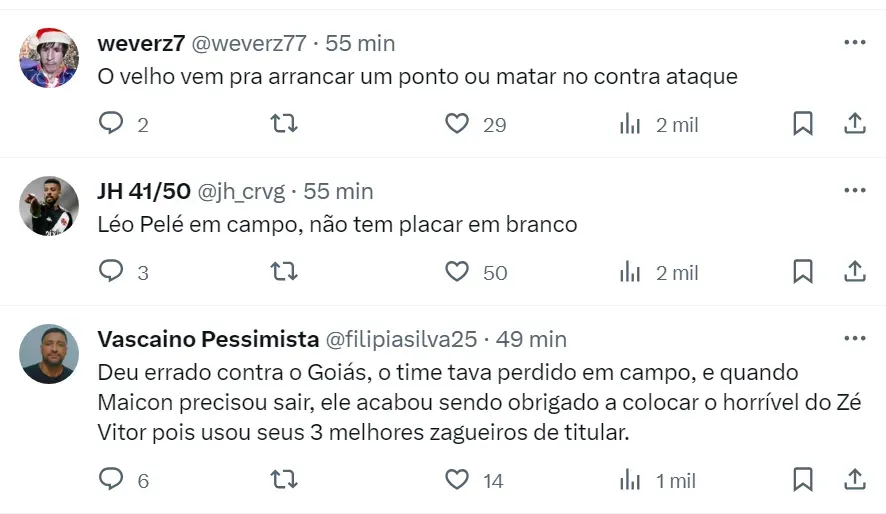
Task: Reply to the Léo Pelé tweet
Action: tap(111, 272)
